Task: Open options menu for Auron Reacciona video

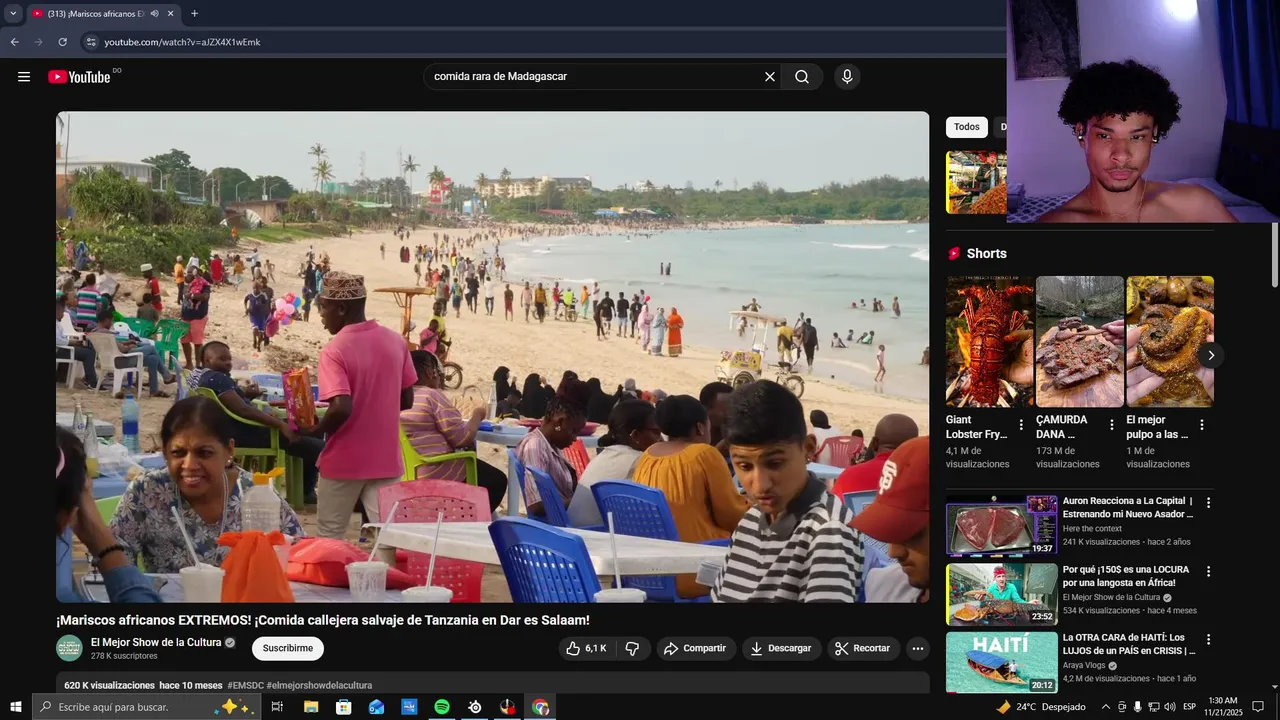Action: pyautogui.click(x=1208, y=503)
